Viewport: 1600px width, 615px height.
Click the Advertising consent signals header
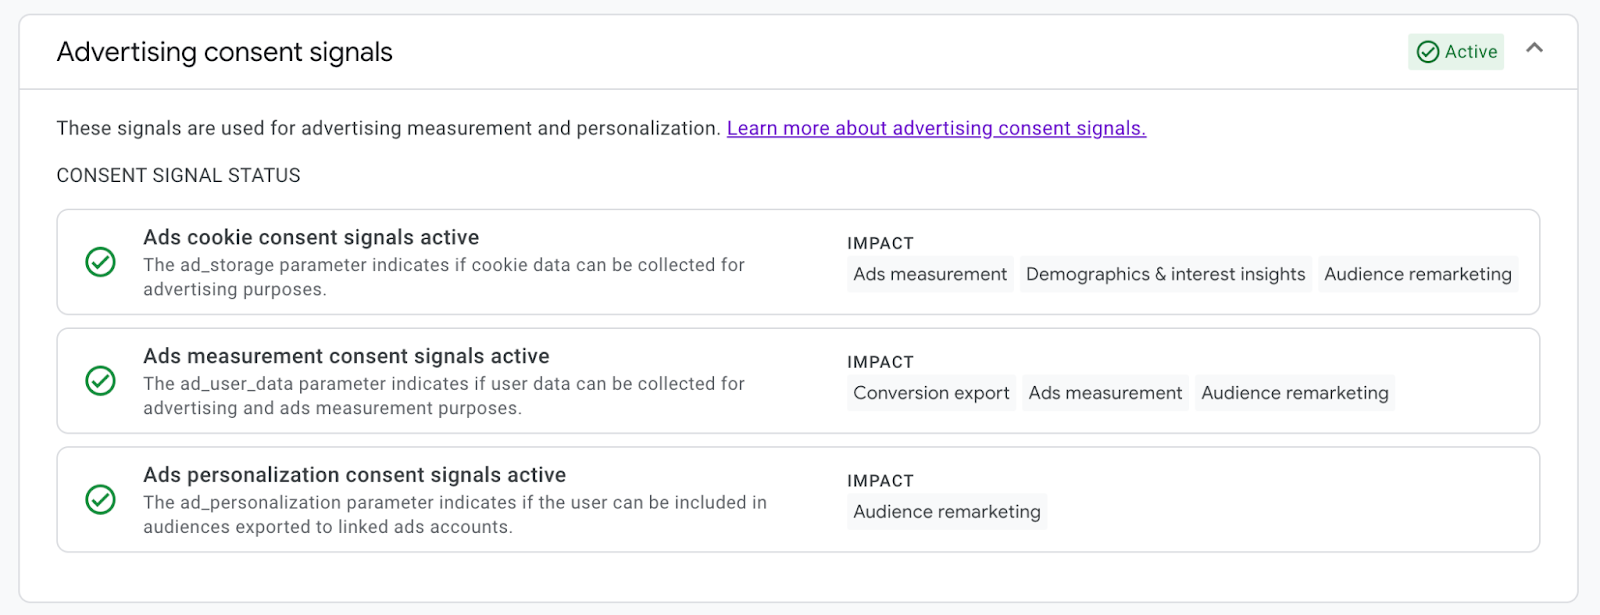pos(225,52)
